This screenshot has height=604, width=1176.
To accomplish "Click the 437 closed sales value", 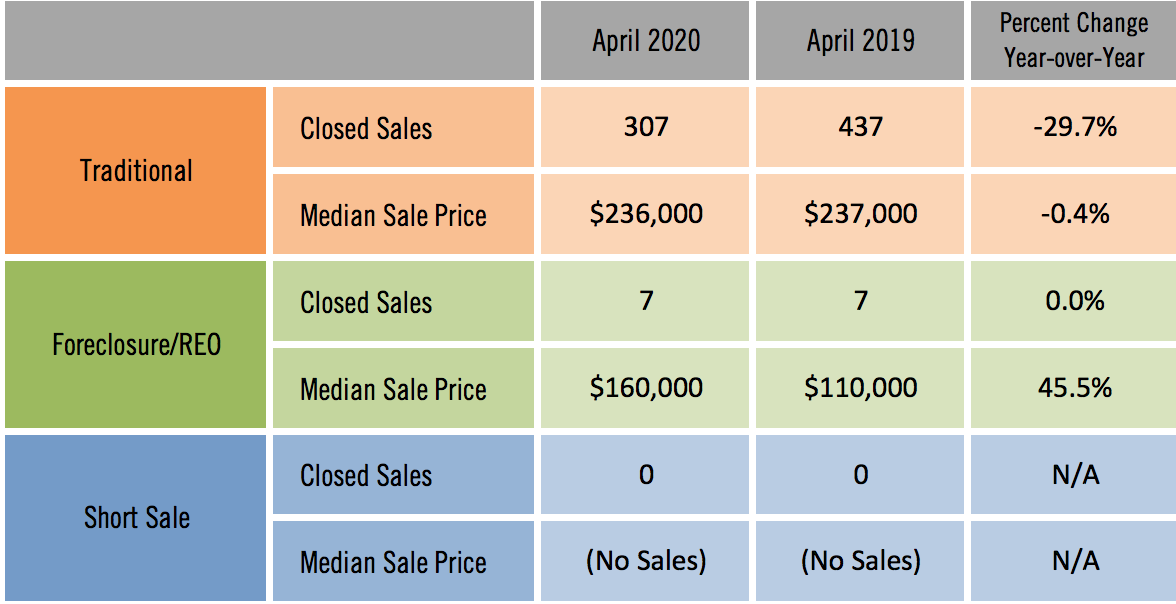I will tap(860, 128).
